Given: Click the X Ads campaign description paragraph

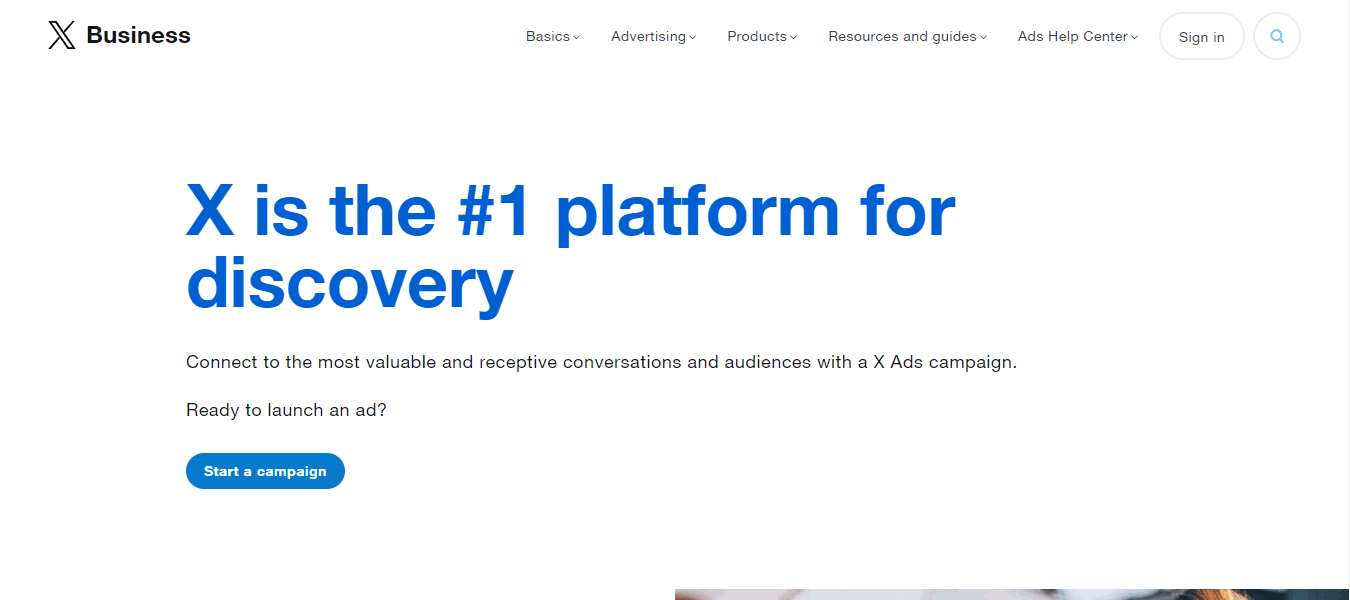Looking at the screenshot, I should (x=601, y=362).
